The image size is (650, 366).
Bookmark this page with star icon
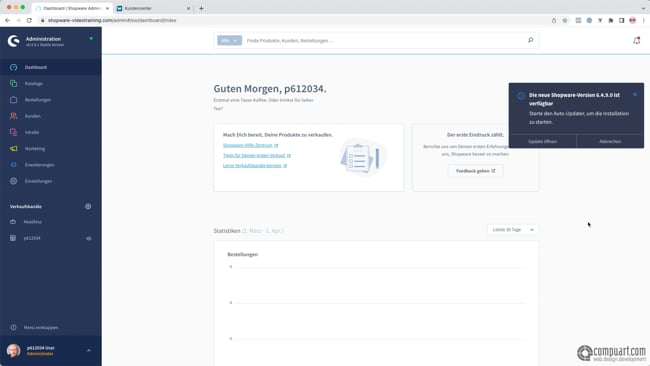(x=565, y=20)
